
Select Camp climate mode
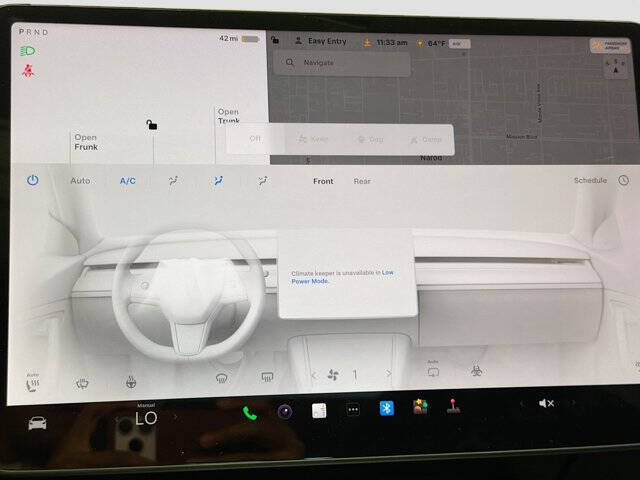pos(427,140)
